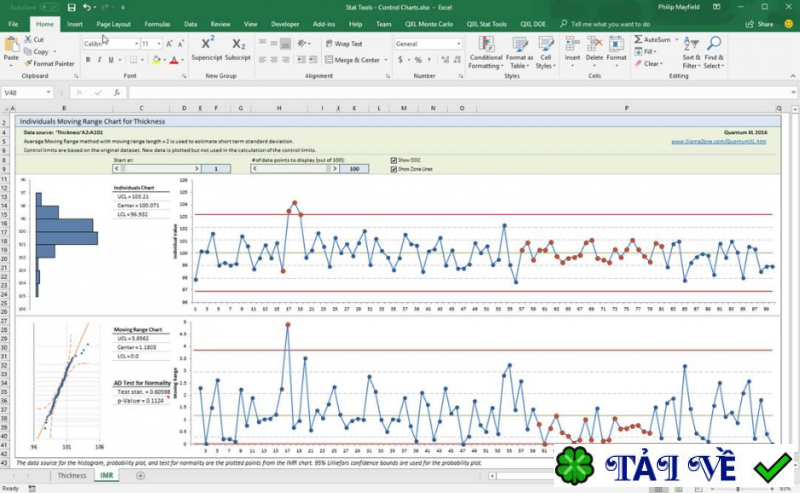Expand the Clear dropdown
Image resolution: width=800 pixels, height=493 pixels.
(x=661, y=64)
